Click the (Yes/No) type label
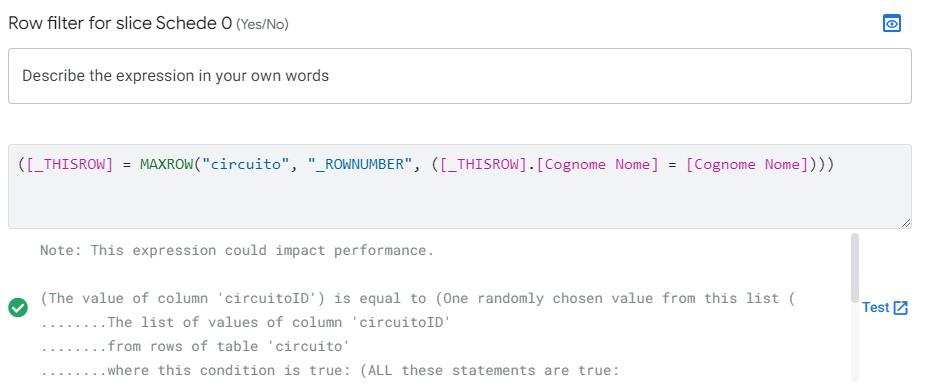The height and width of the screenshot is (392, 925). (263, 25)
